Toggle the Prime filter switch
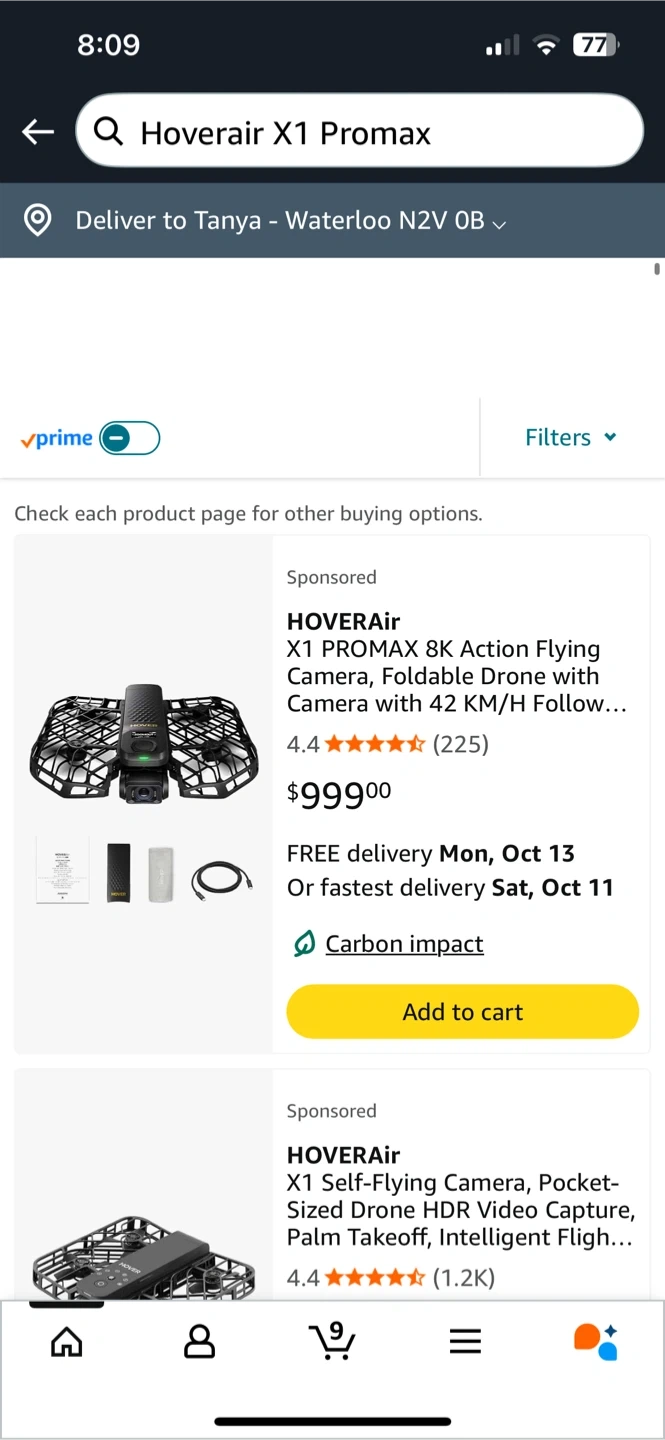The width and height of the screenshot is (665, 1440). [x=130, y=438]
